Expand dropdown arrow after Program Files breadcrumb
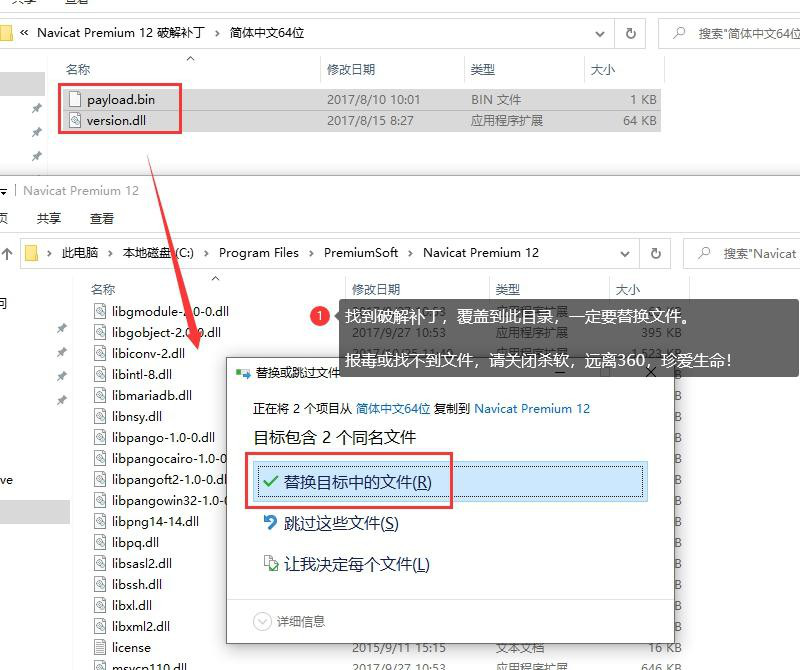The height and width of the screenshot is (670, 800). [311, 253]
